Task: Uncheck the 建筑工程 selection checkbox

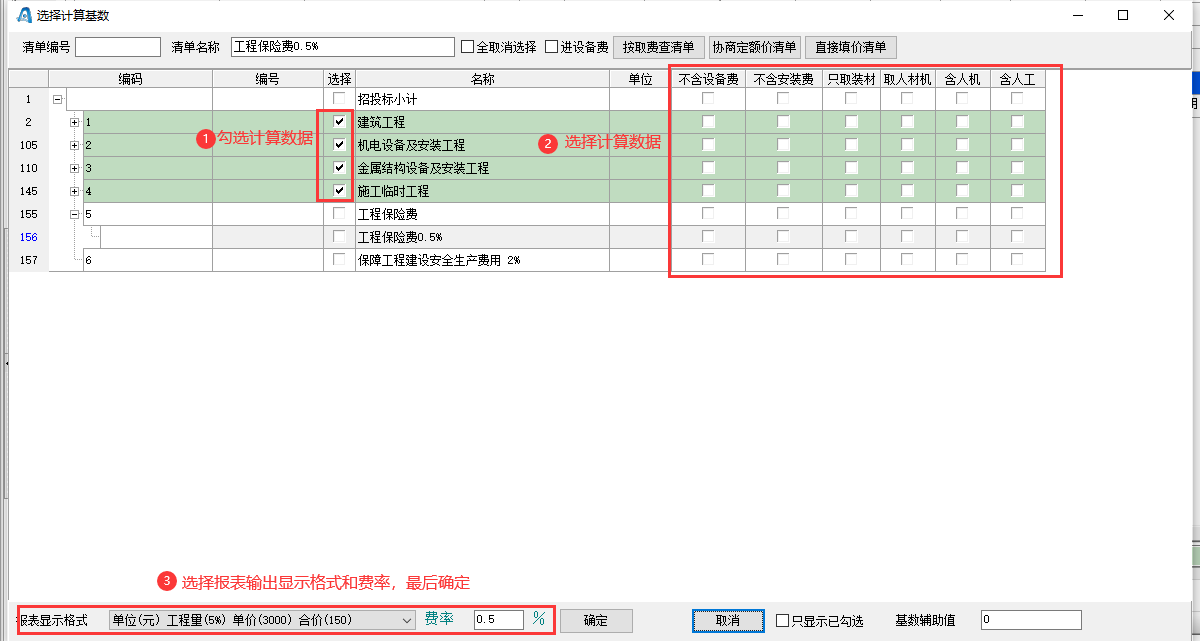Action: tap(340, 122)
